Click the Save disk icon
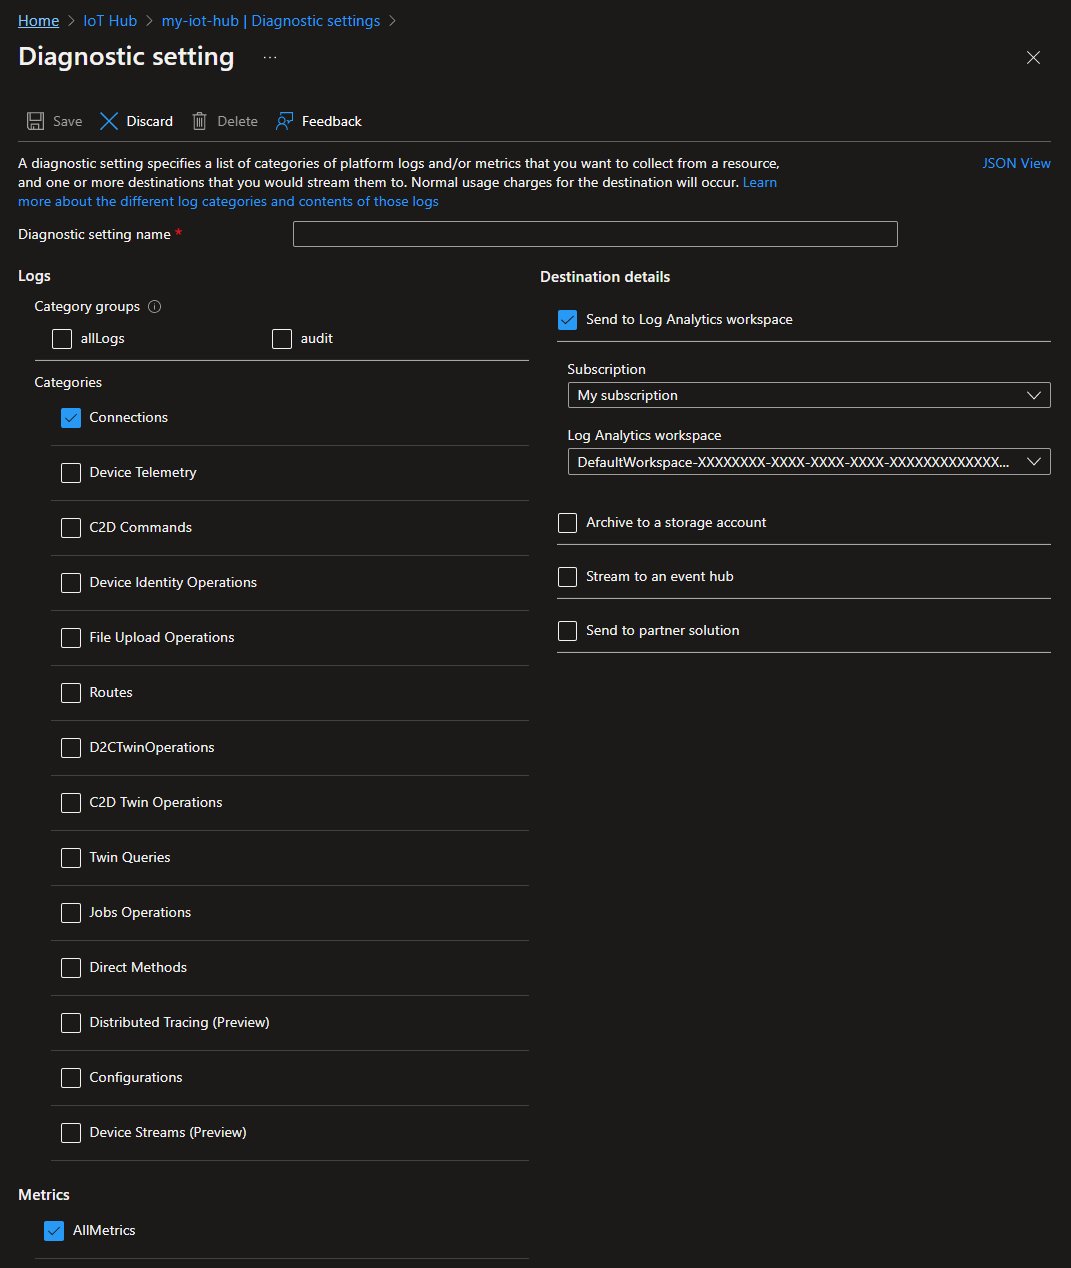Viewport: 1071px width, 1268px height. point(35,120)
